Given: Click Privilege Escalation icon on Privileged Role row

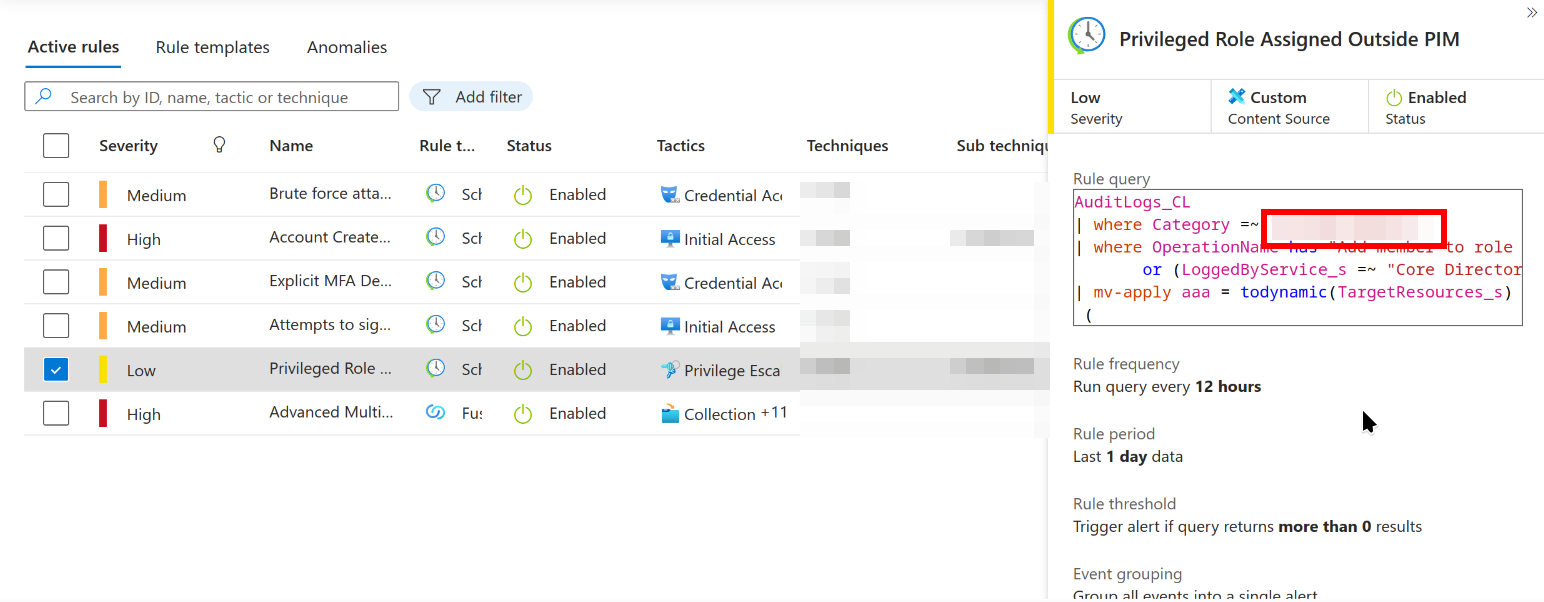Looking at the screenshot, I should pos(670,370).
